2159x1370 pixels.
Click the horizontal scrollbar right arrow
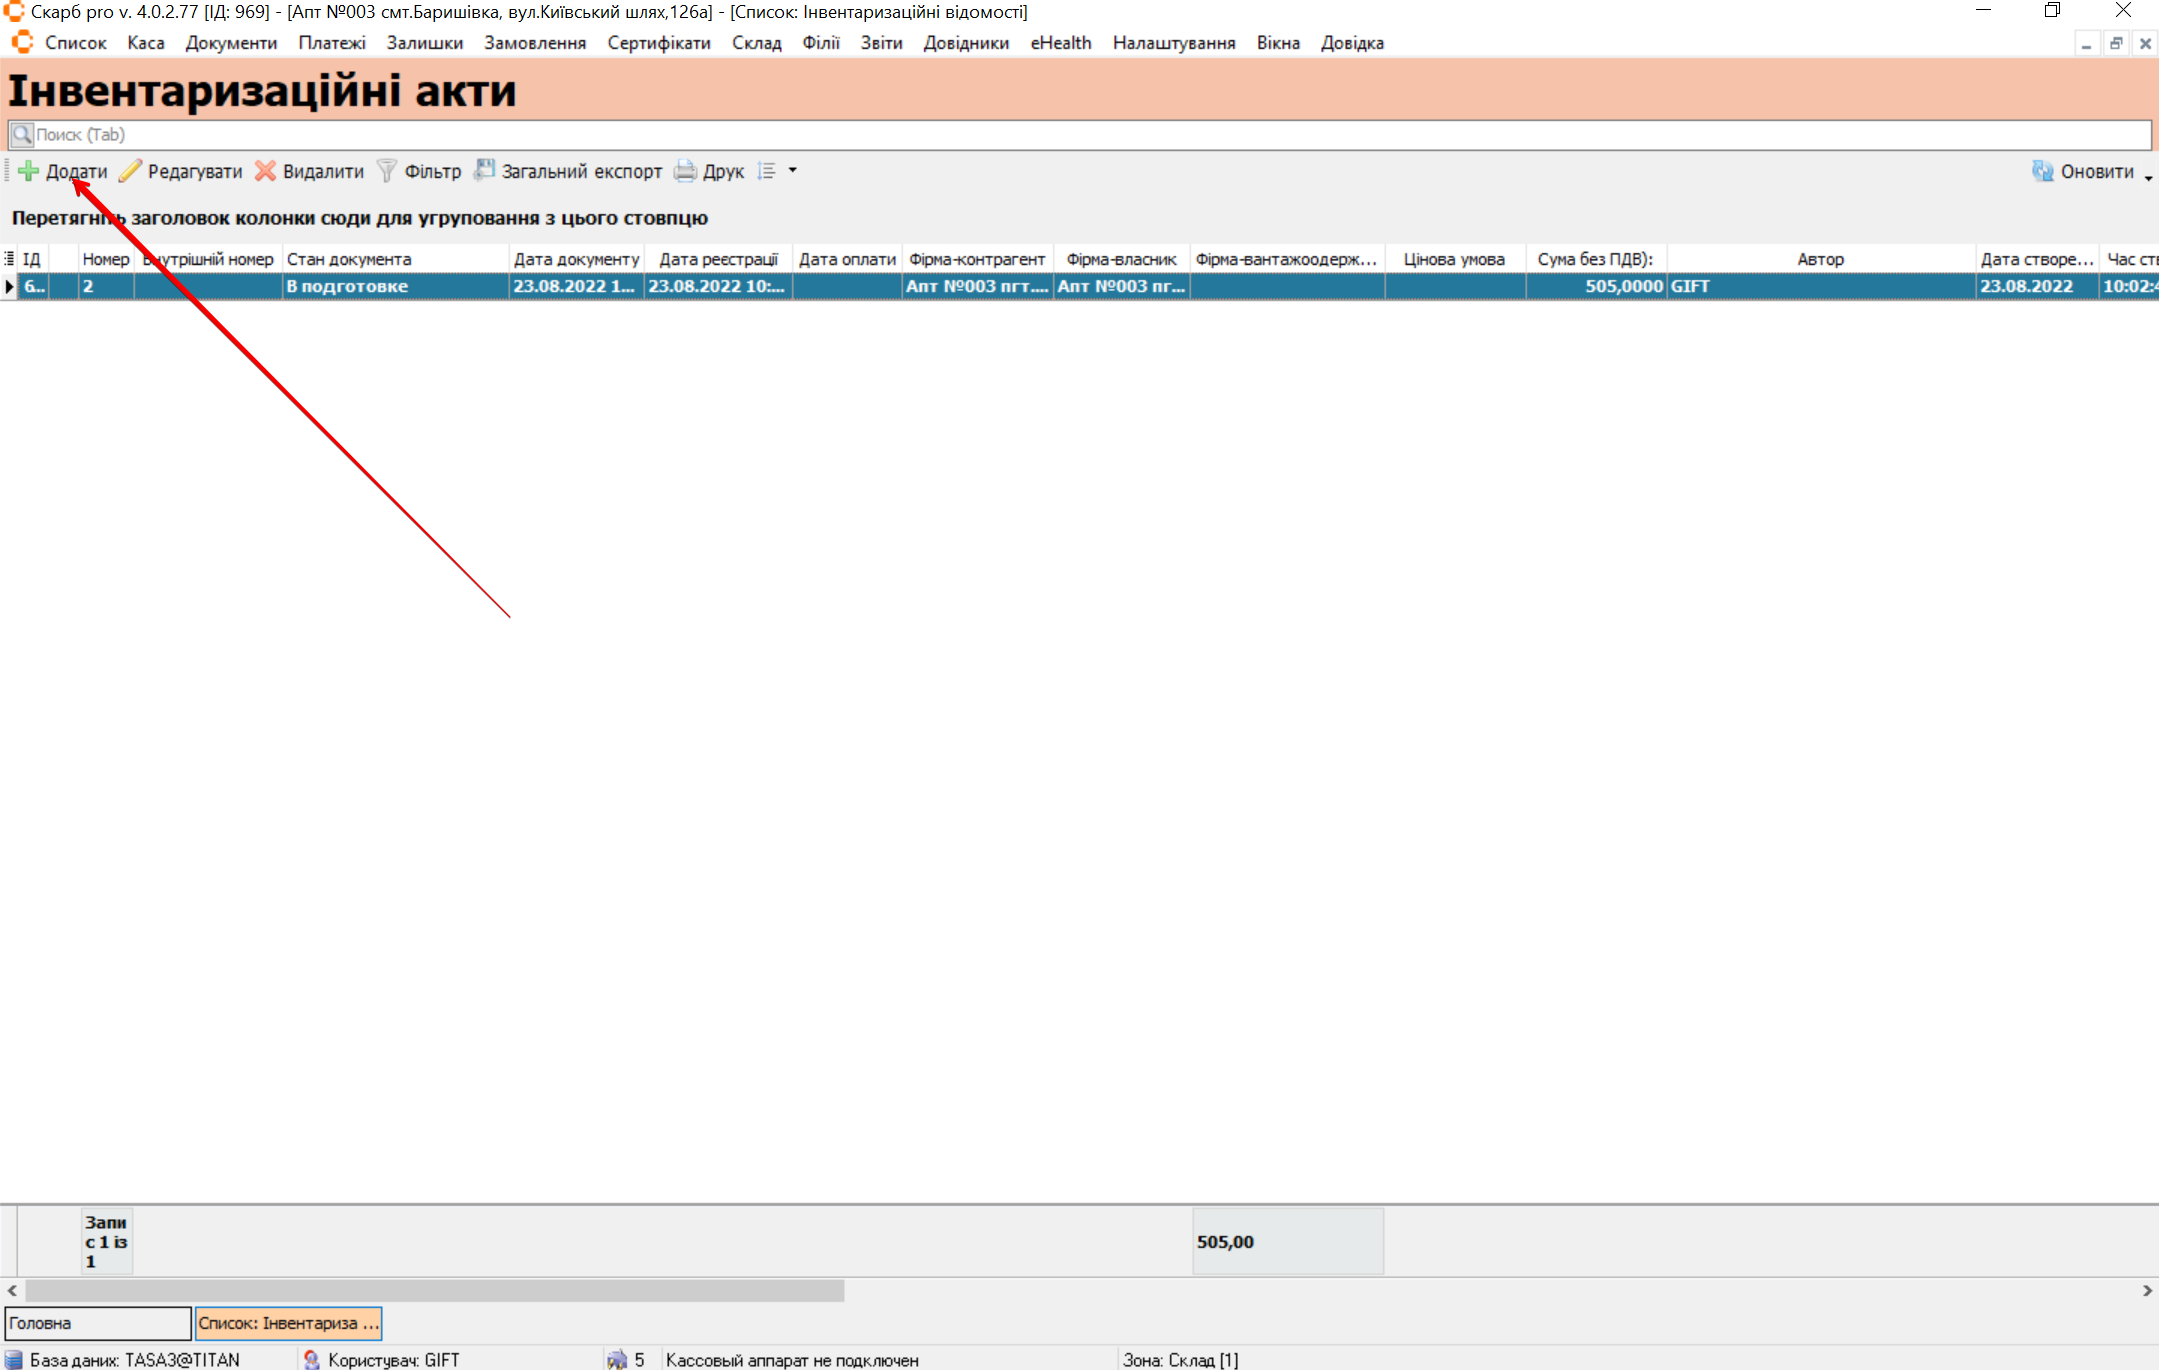pyautogui.click(x=2147, y=1291)
